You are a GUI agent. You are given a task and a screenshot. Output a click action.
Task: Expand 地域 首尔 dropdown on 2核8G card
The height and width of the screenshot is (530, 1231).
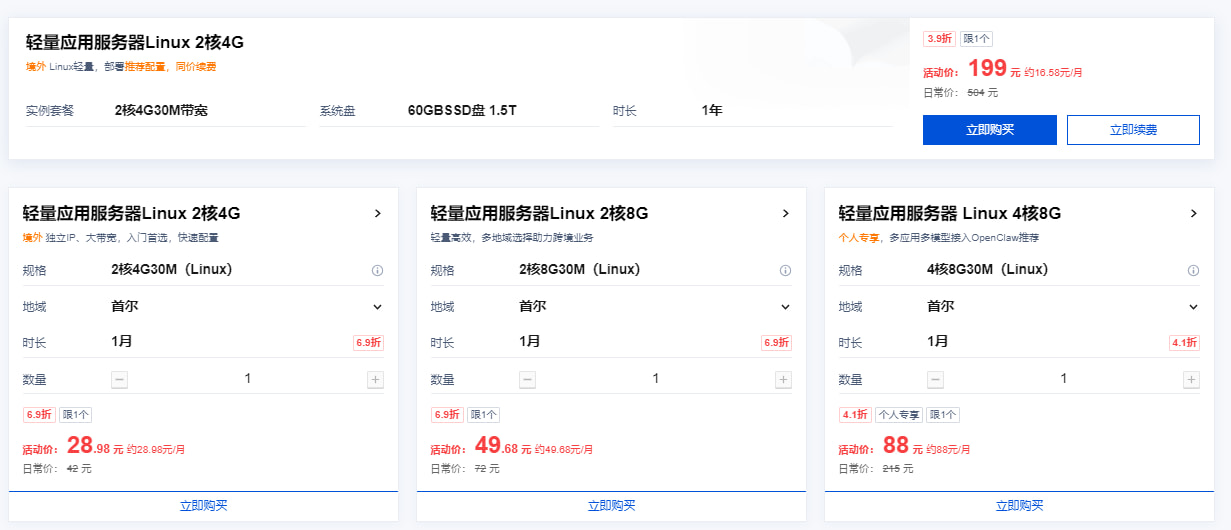[785, 307]
